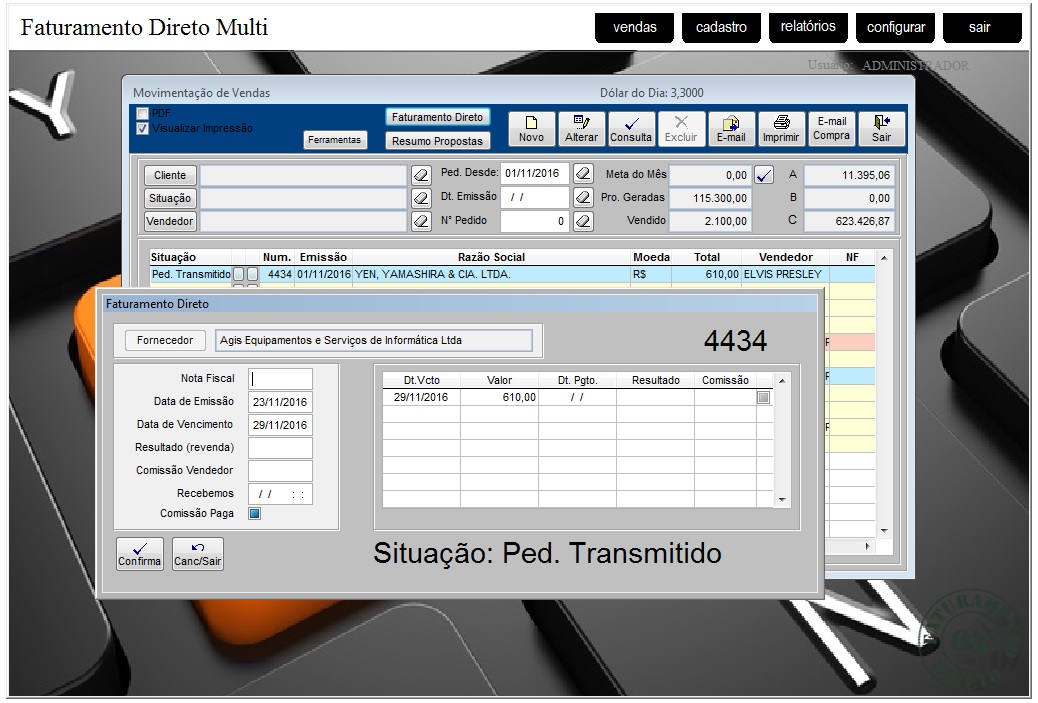Click the Canc/Sair button
1038x703 pixels.
pos(198,554)
